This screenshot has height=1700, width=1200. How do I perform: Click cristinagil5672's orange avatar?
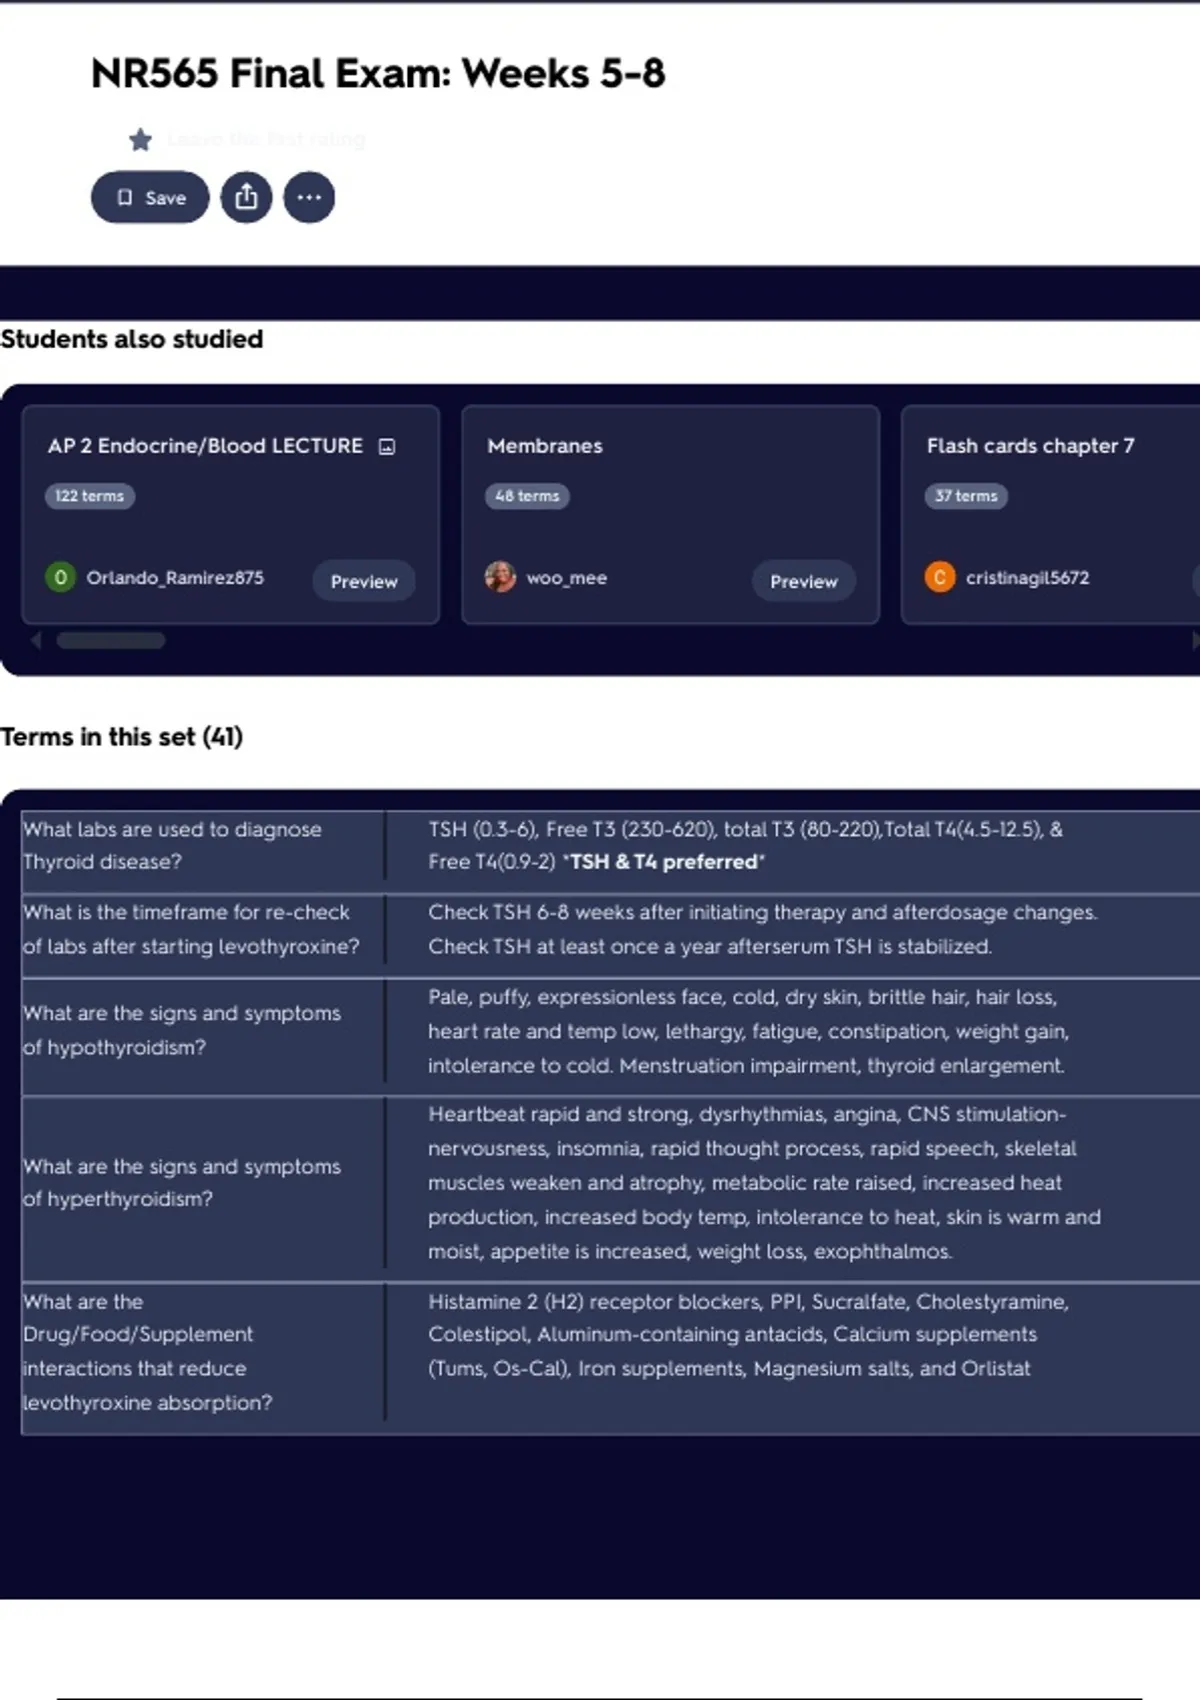(x=939, y=577)
